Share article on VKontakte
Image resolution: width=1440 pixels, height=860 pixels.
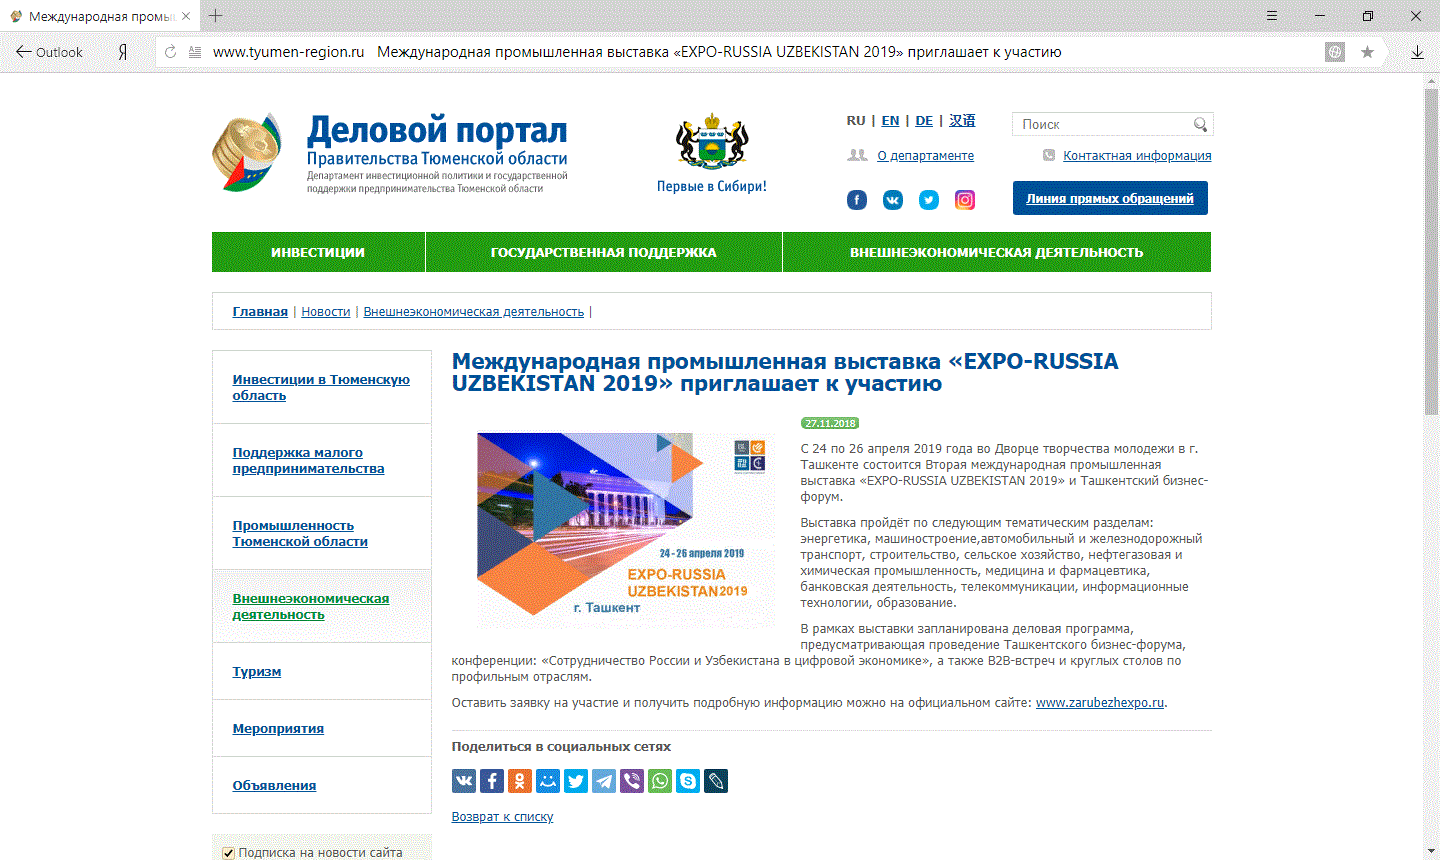(x=464, y=781)
